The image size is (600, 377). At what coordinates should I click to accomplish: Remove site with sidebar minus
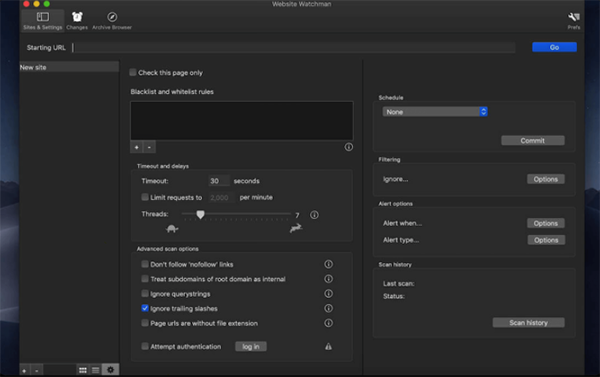click(37, 370)
